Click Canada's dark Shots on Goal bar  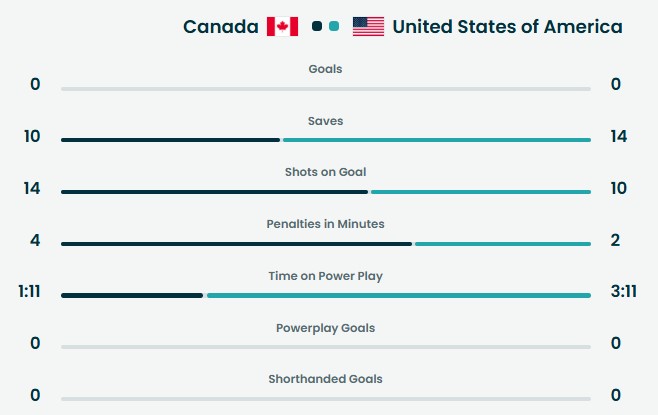click(x=214, y=192)
